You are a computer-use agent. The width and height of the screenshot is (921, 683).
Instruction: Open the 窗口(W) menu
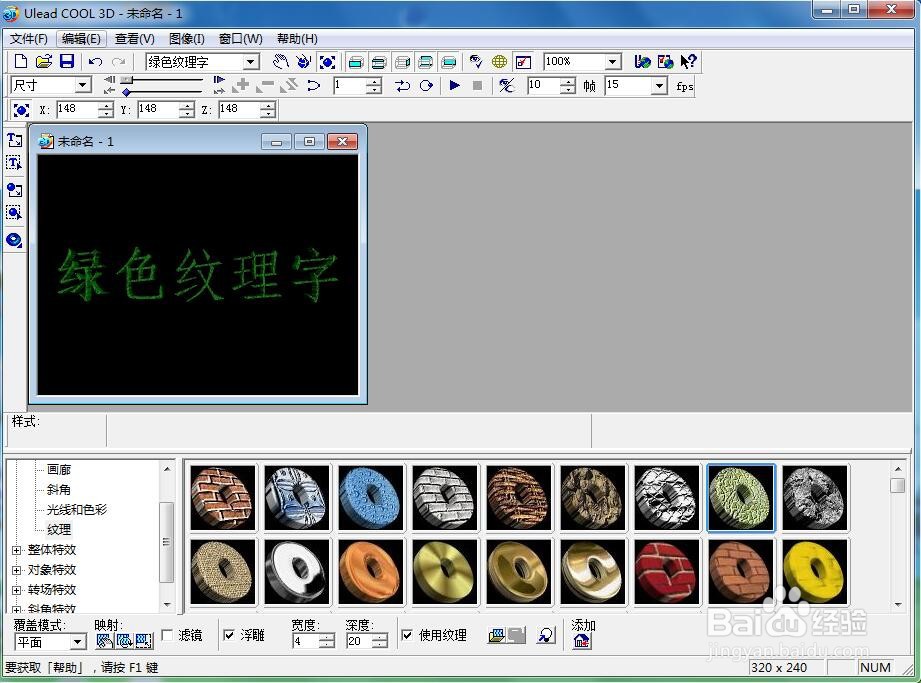241,39
